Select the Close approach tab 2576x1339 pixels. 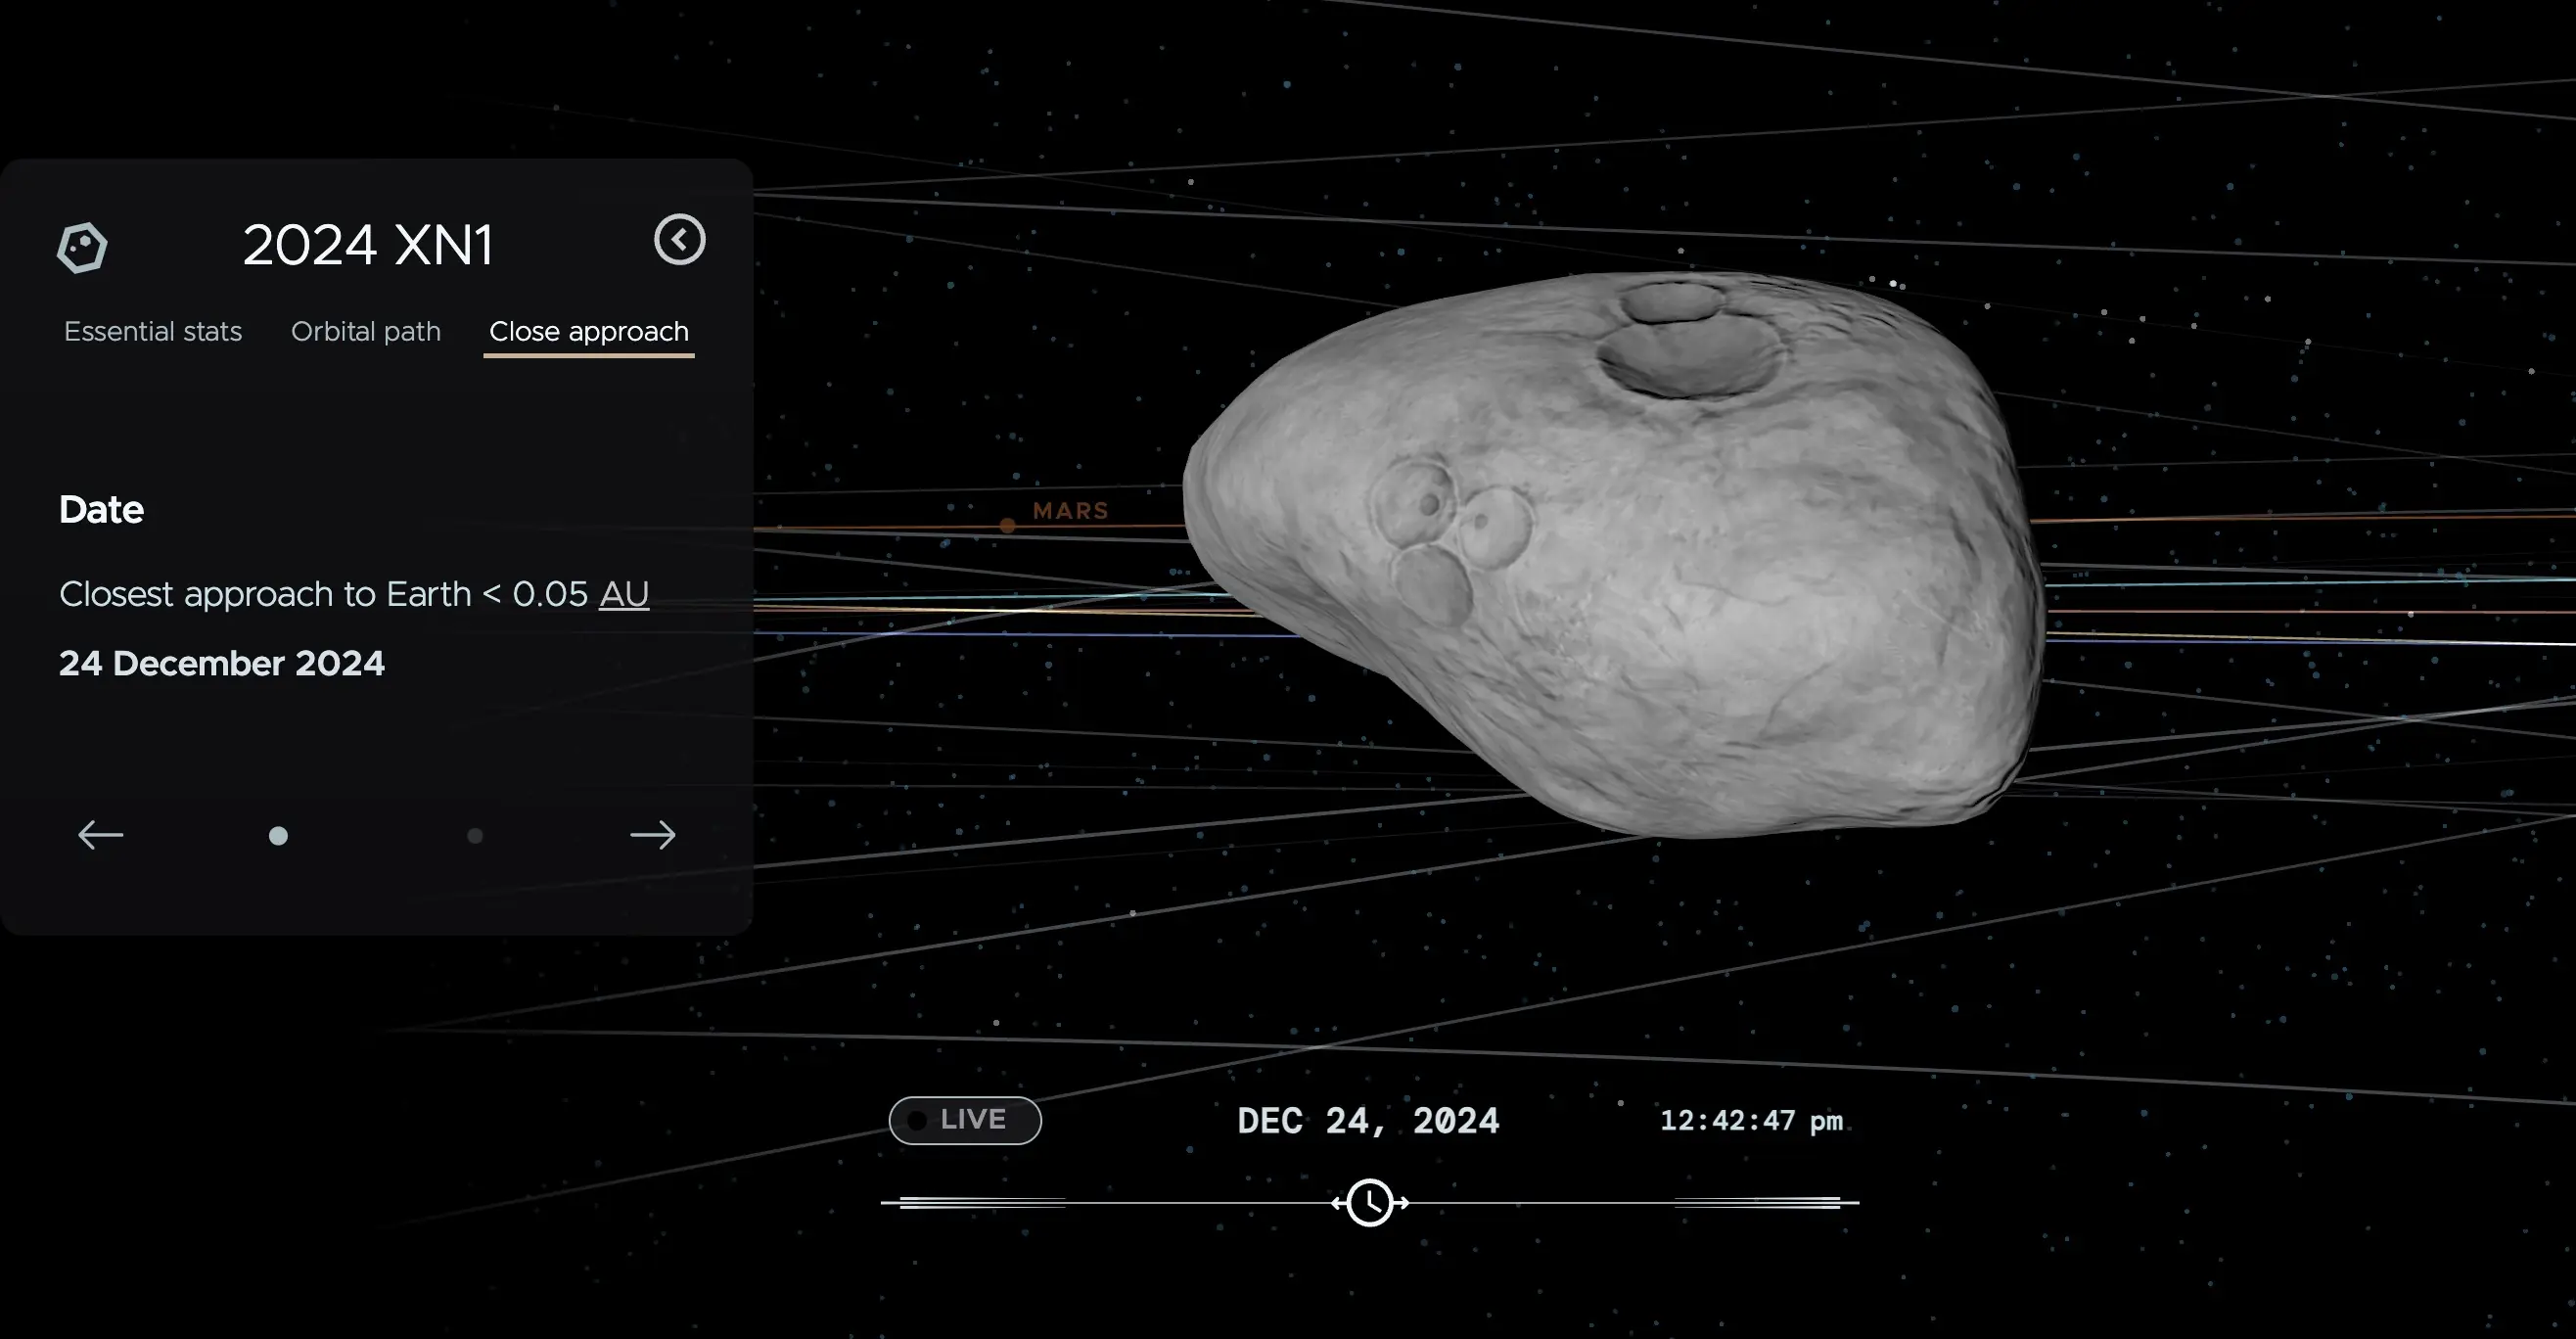(x=589, y=332)
